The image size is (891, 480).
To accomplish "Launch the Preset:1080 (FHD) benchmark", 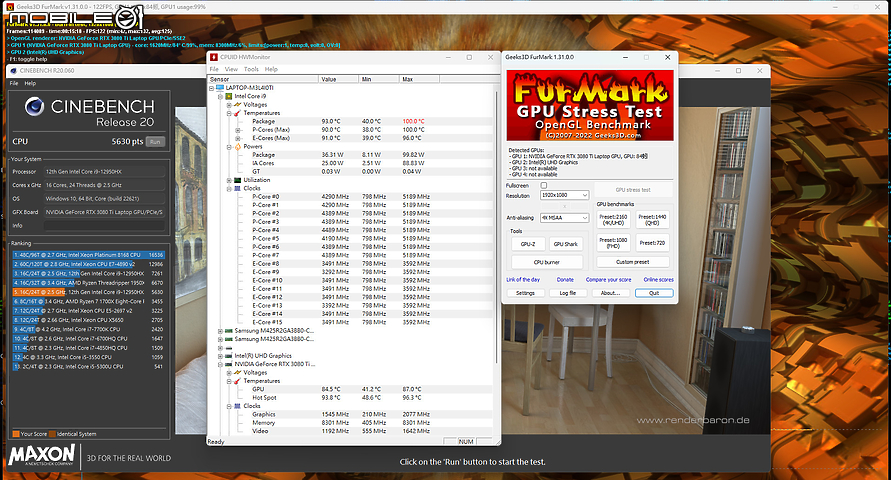I will pyautogui.click(x=613, y=243).
